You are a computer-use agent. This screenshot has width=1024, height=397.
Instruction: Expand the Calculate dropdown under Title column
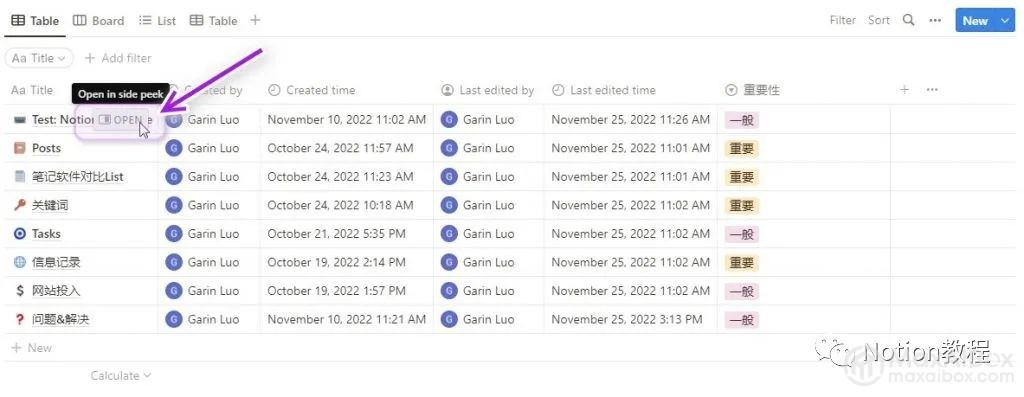[121, 375]
